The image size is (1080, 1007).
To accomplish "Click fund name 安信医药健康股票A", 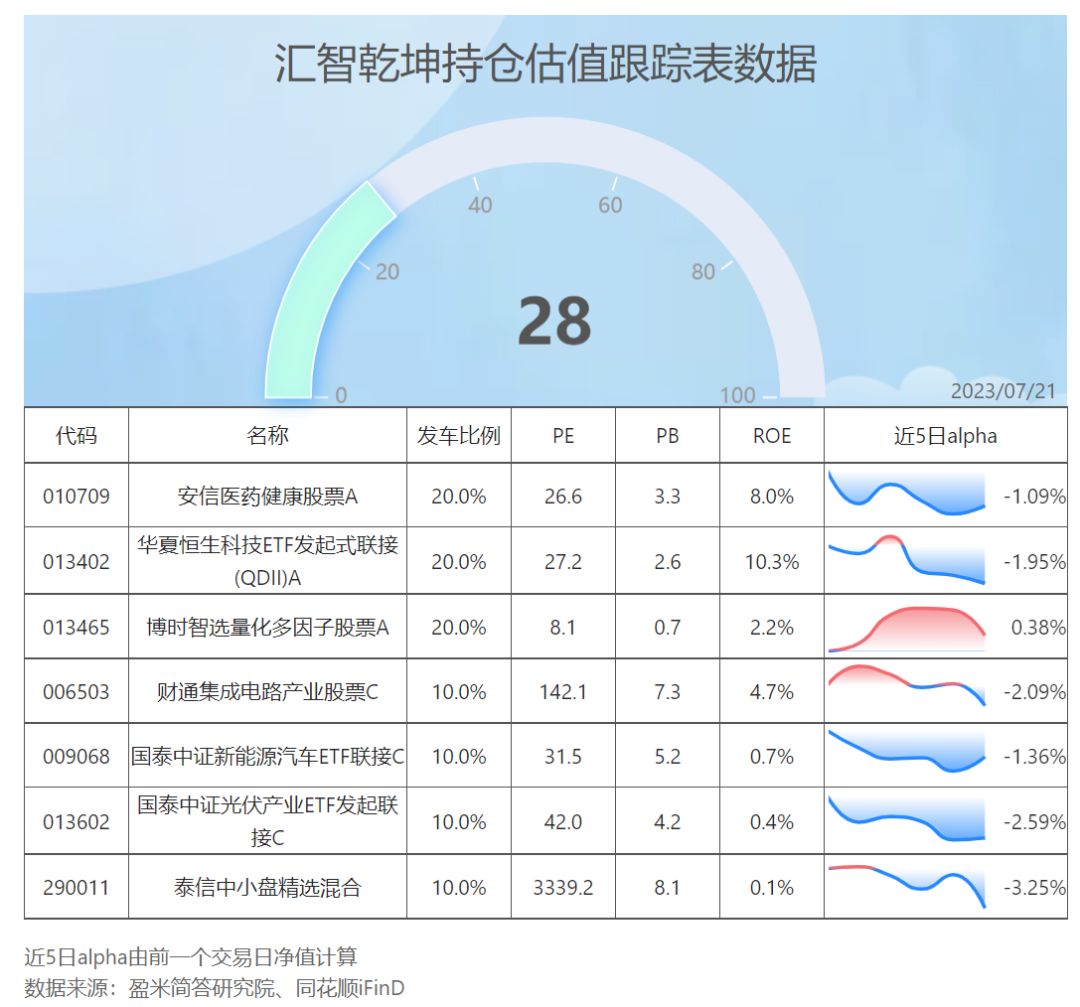I will coord(267,497).
